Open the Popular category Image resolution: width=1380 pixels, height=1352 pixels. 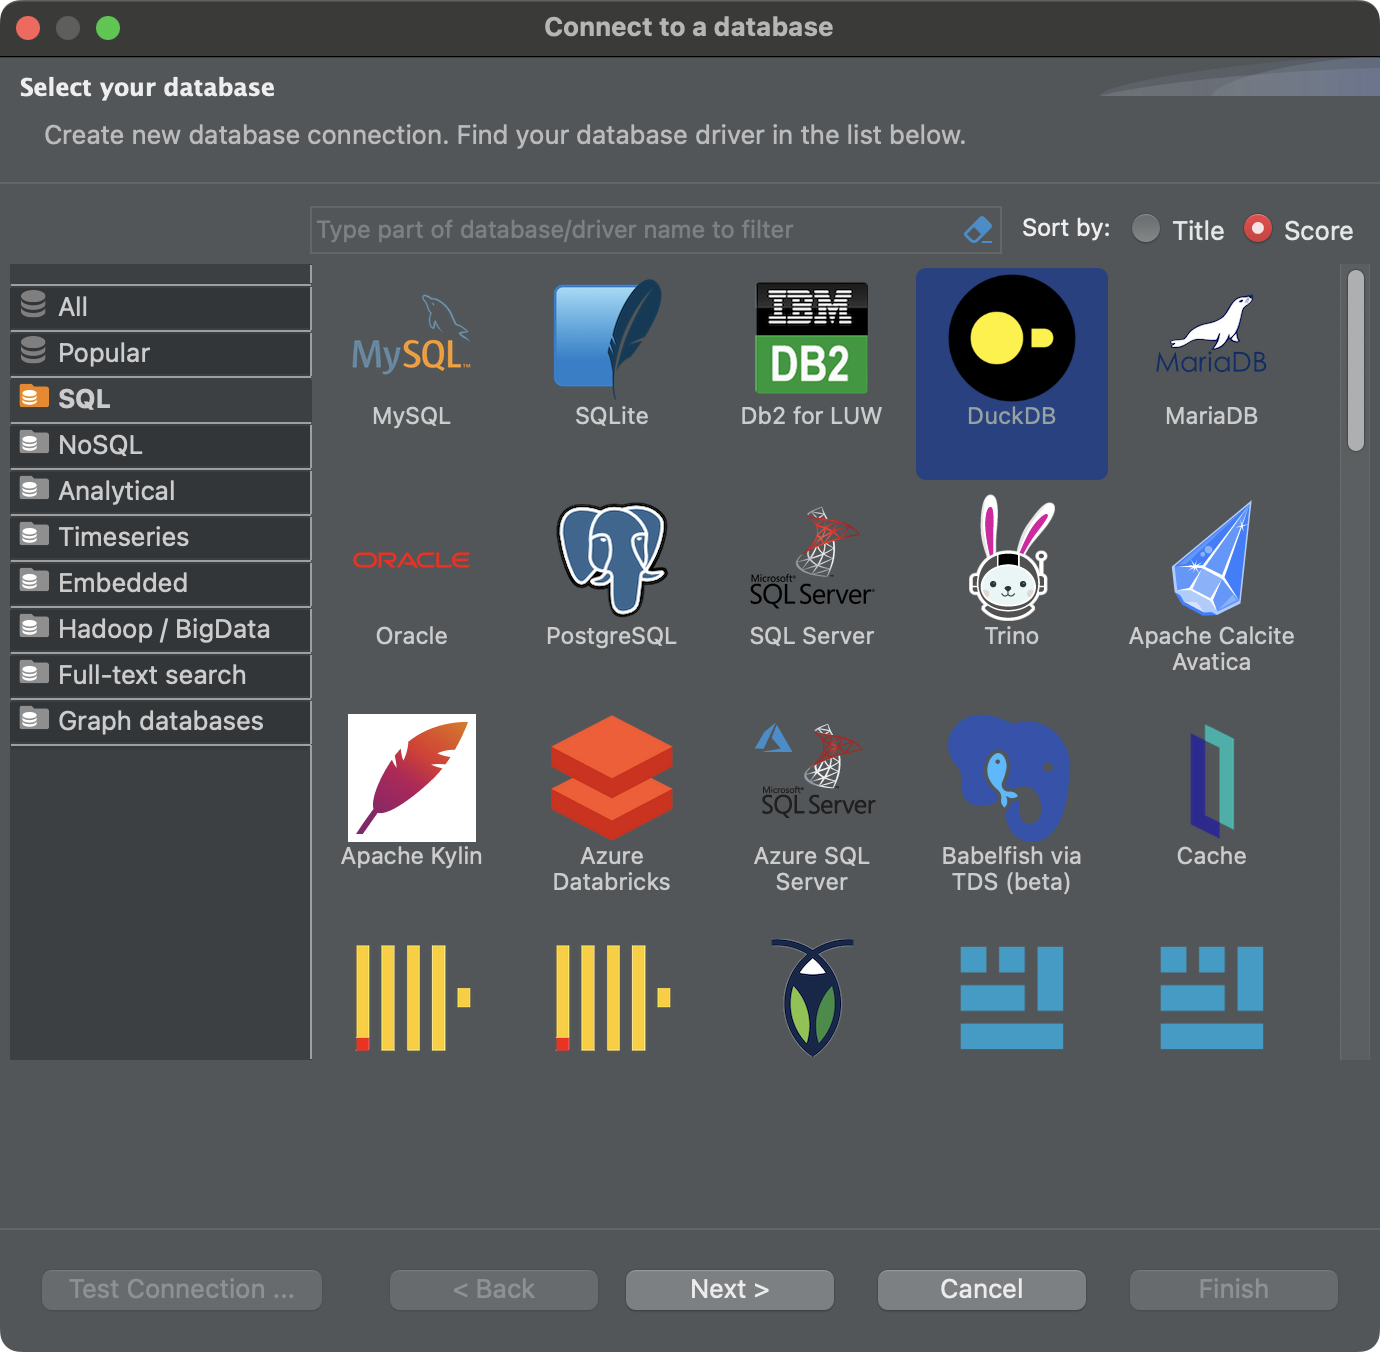161,353
